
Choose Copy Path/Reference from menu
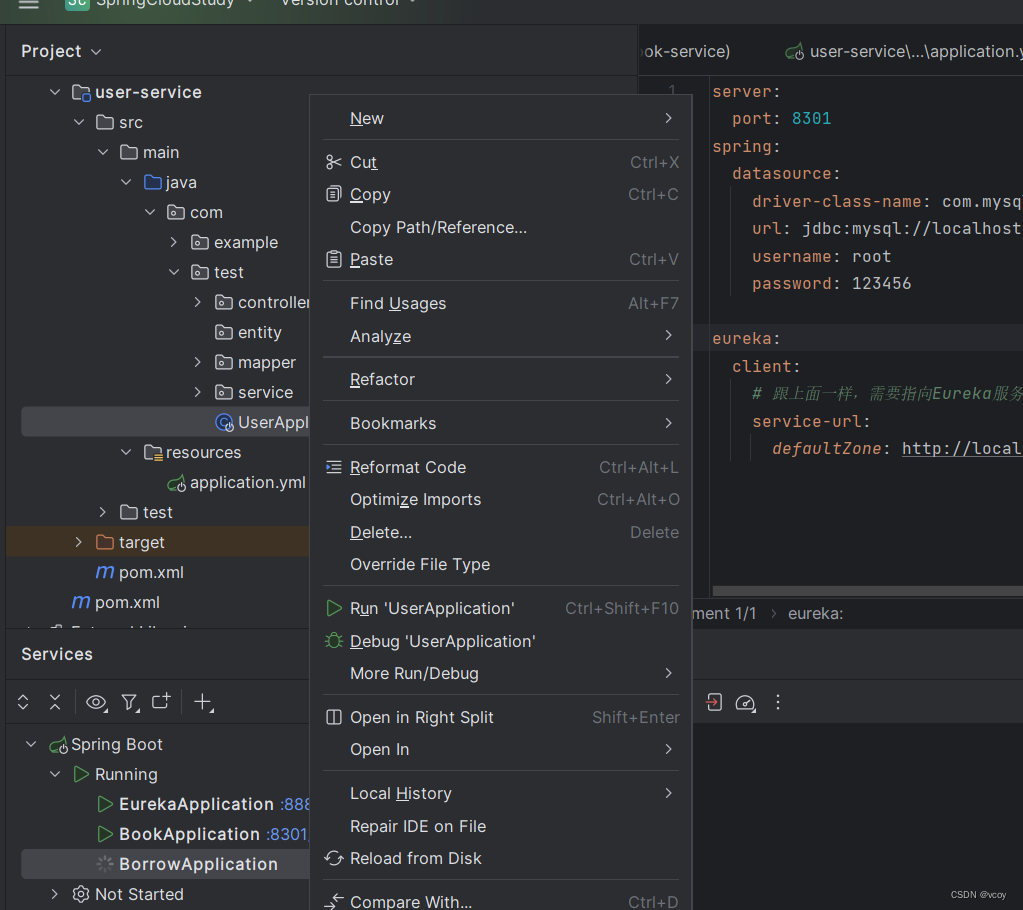point(501,227)
